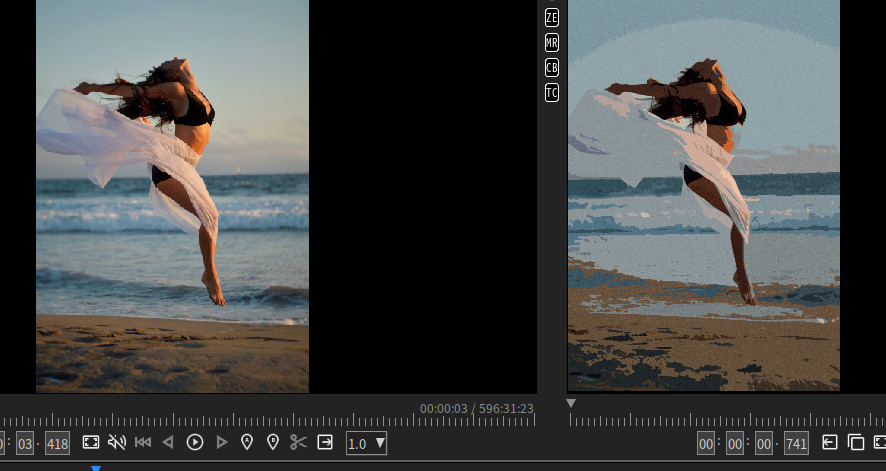
Task: Click the export arrow-in-box icon
Action: (325, 442)
